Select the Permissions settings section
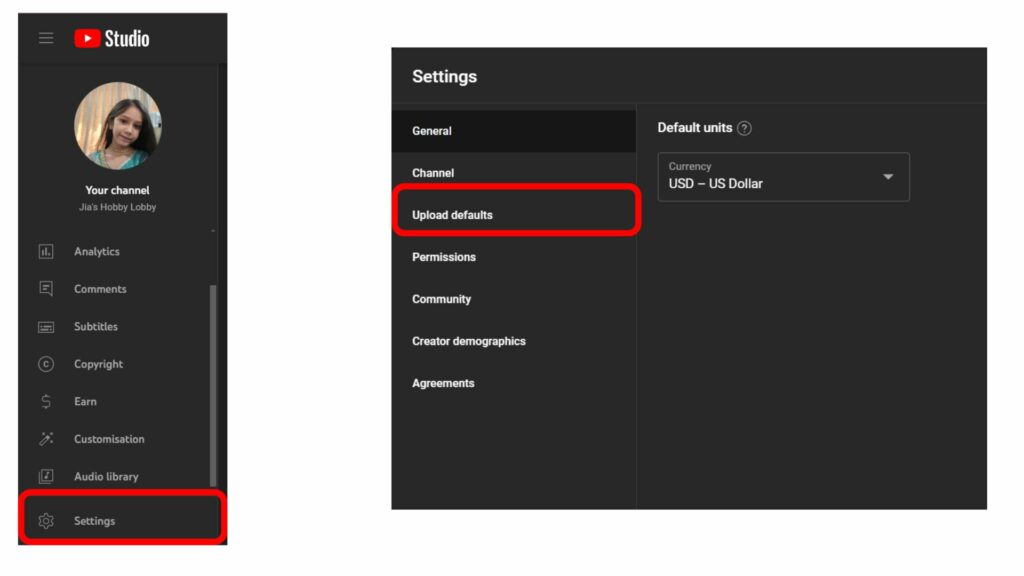The height and width of the screenshot is (576, 1024). pos(444,257)
